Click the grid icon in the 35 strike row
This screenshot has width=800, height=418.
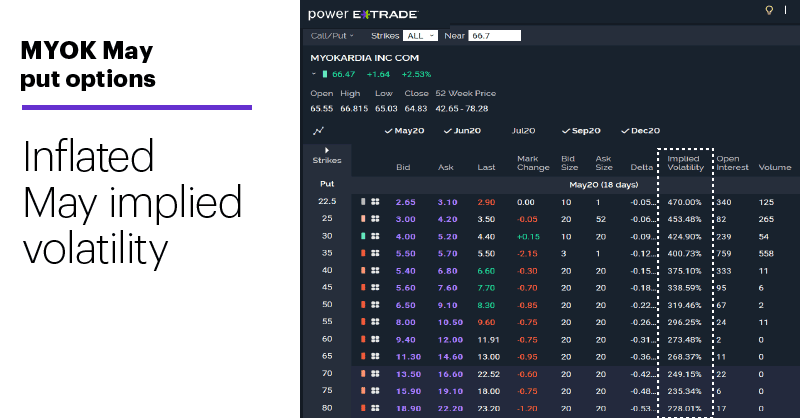click(375, 253)
